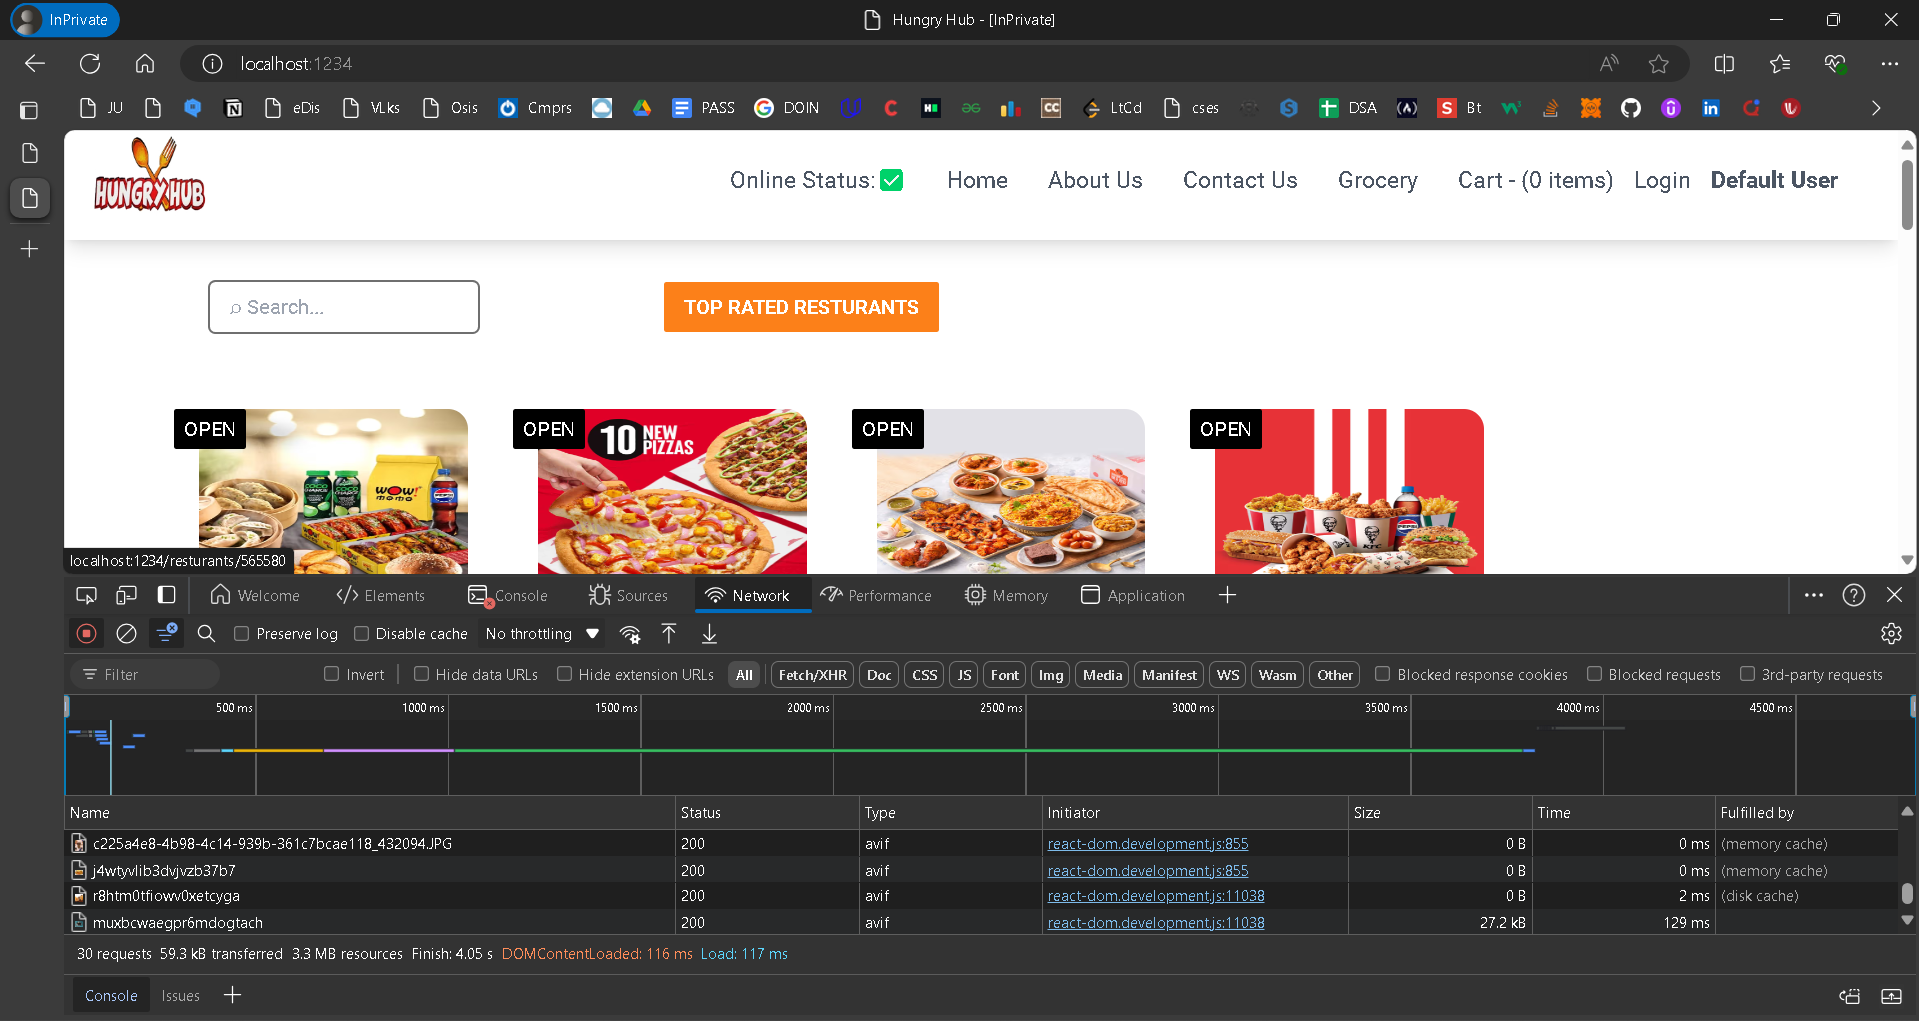Check Hide data URLs checkbox
This screenshot has width=1919, height=1021.
pyautogui.click(x=421, y=675)
